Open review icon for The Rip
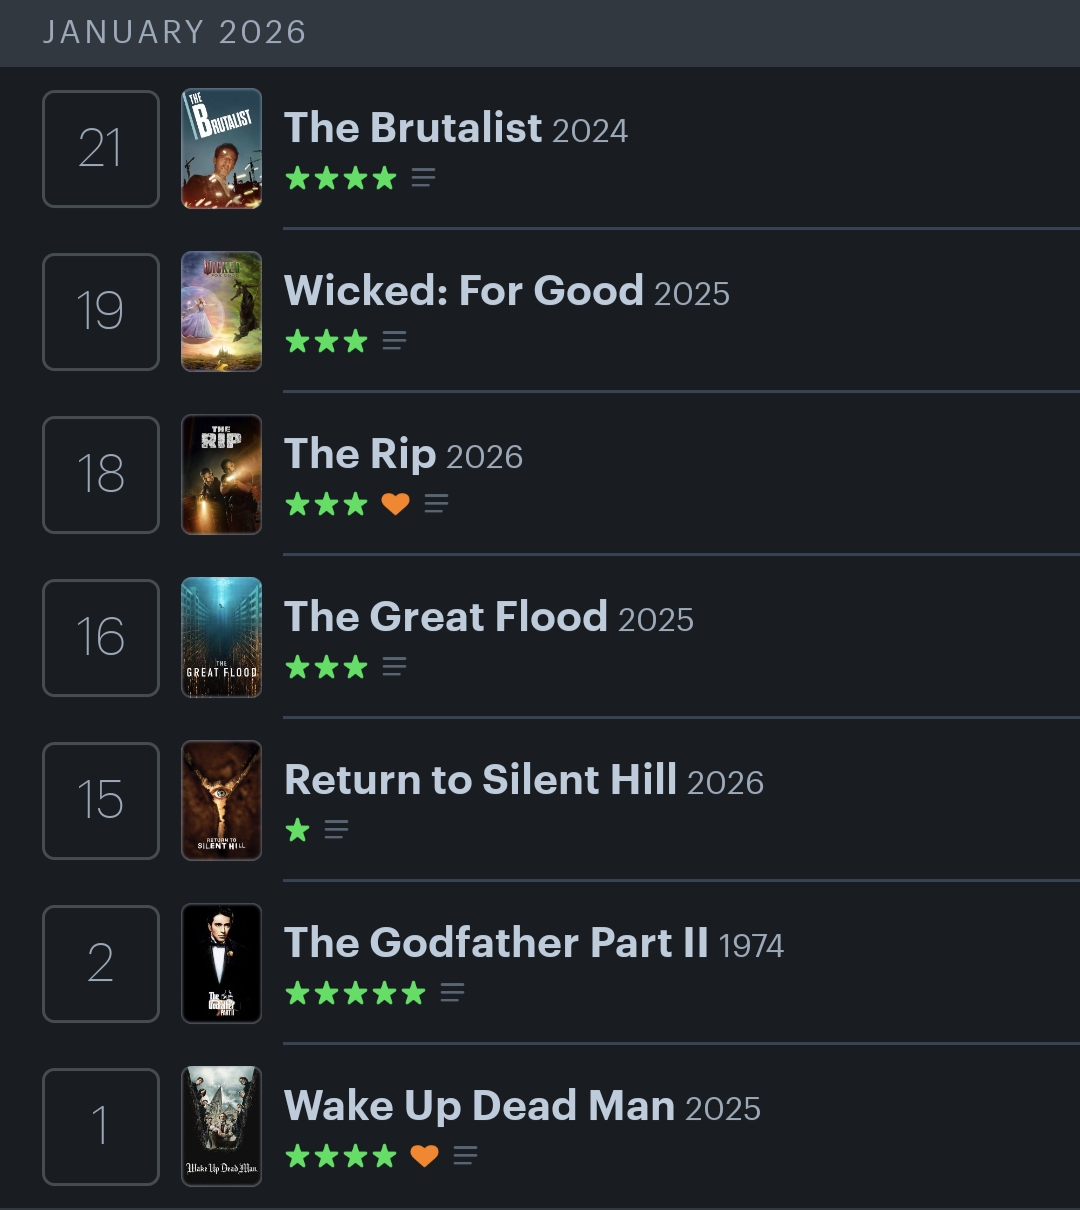Viewport: 1080px width, 1210px height. [435, 504]
